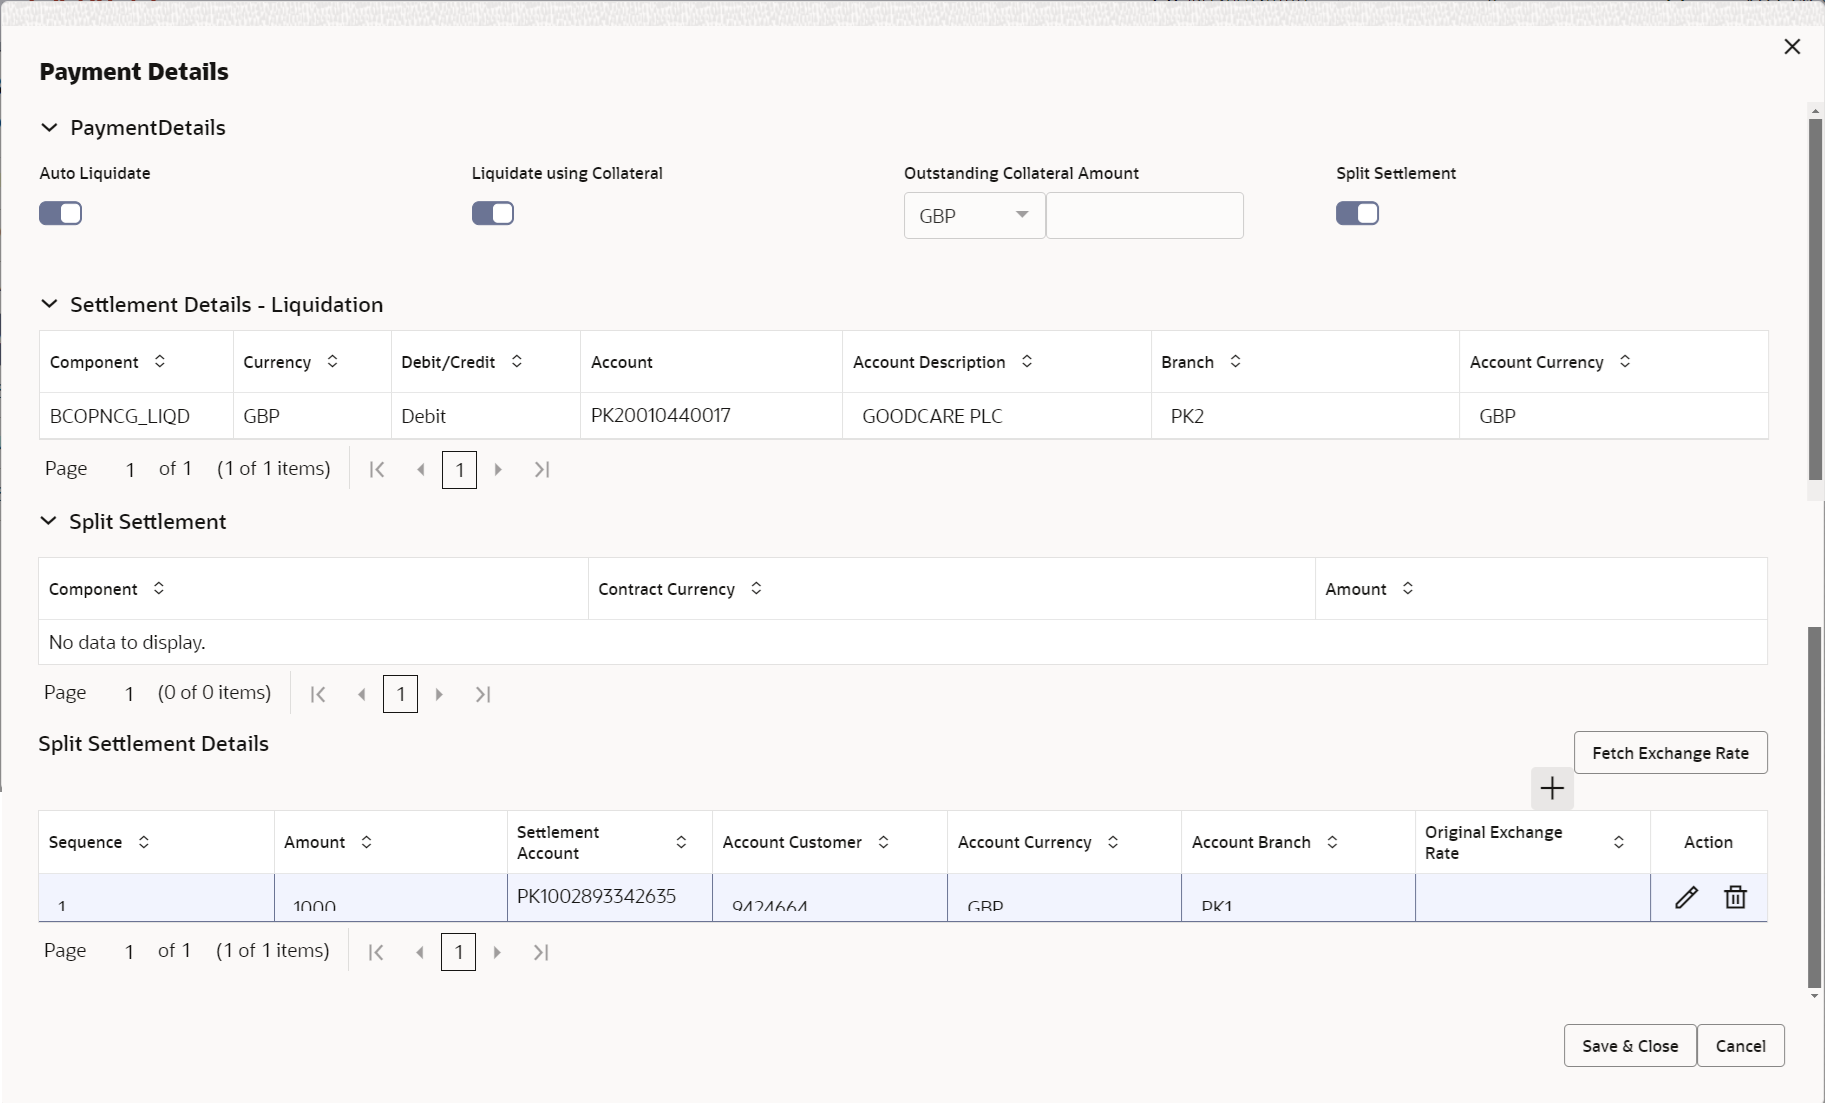The image size is (1825, 1103).
Task: Collapse the Split Settlement section
Action: 49,521
